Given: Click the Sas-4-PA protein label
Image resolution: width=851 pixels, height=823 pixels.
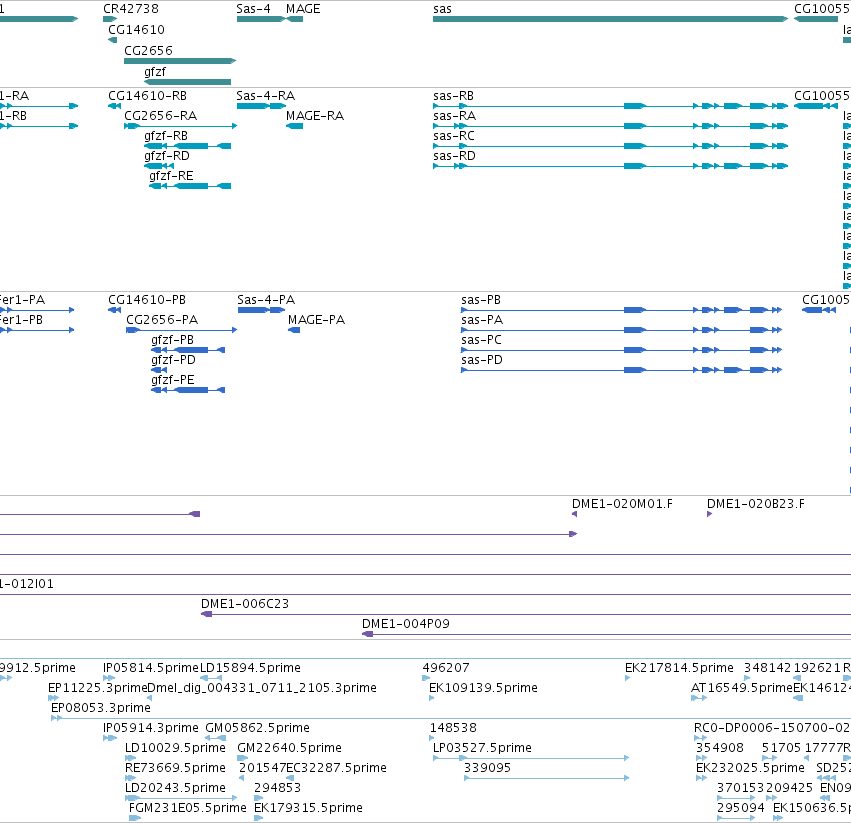Looking at the screenshot, I should coord(266,300).
